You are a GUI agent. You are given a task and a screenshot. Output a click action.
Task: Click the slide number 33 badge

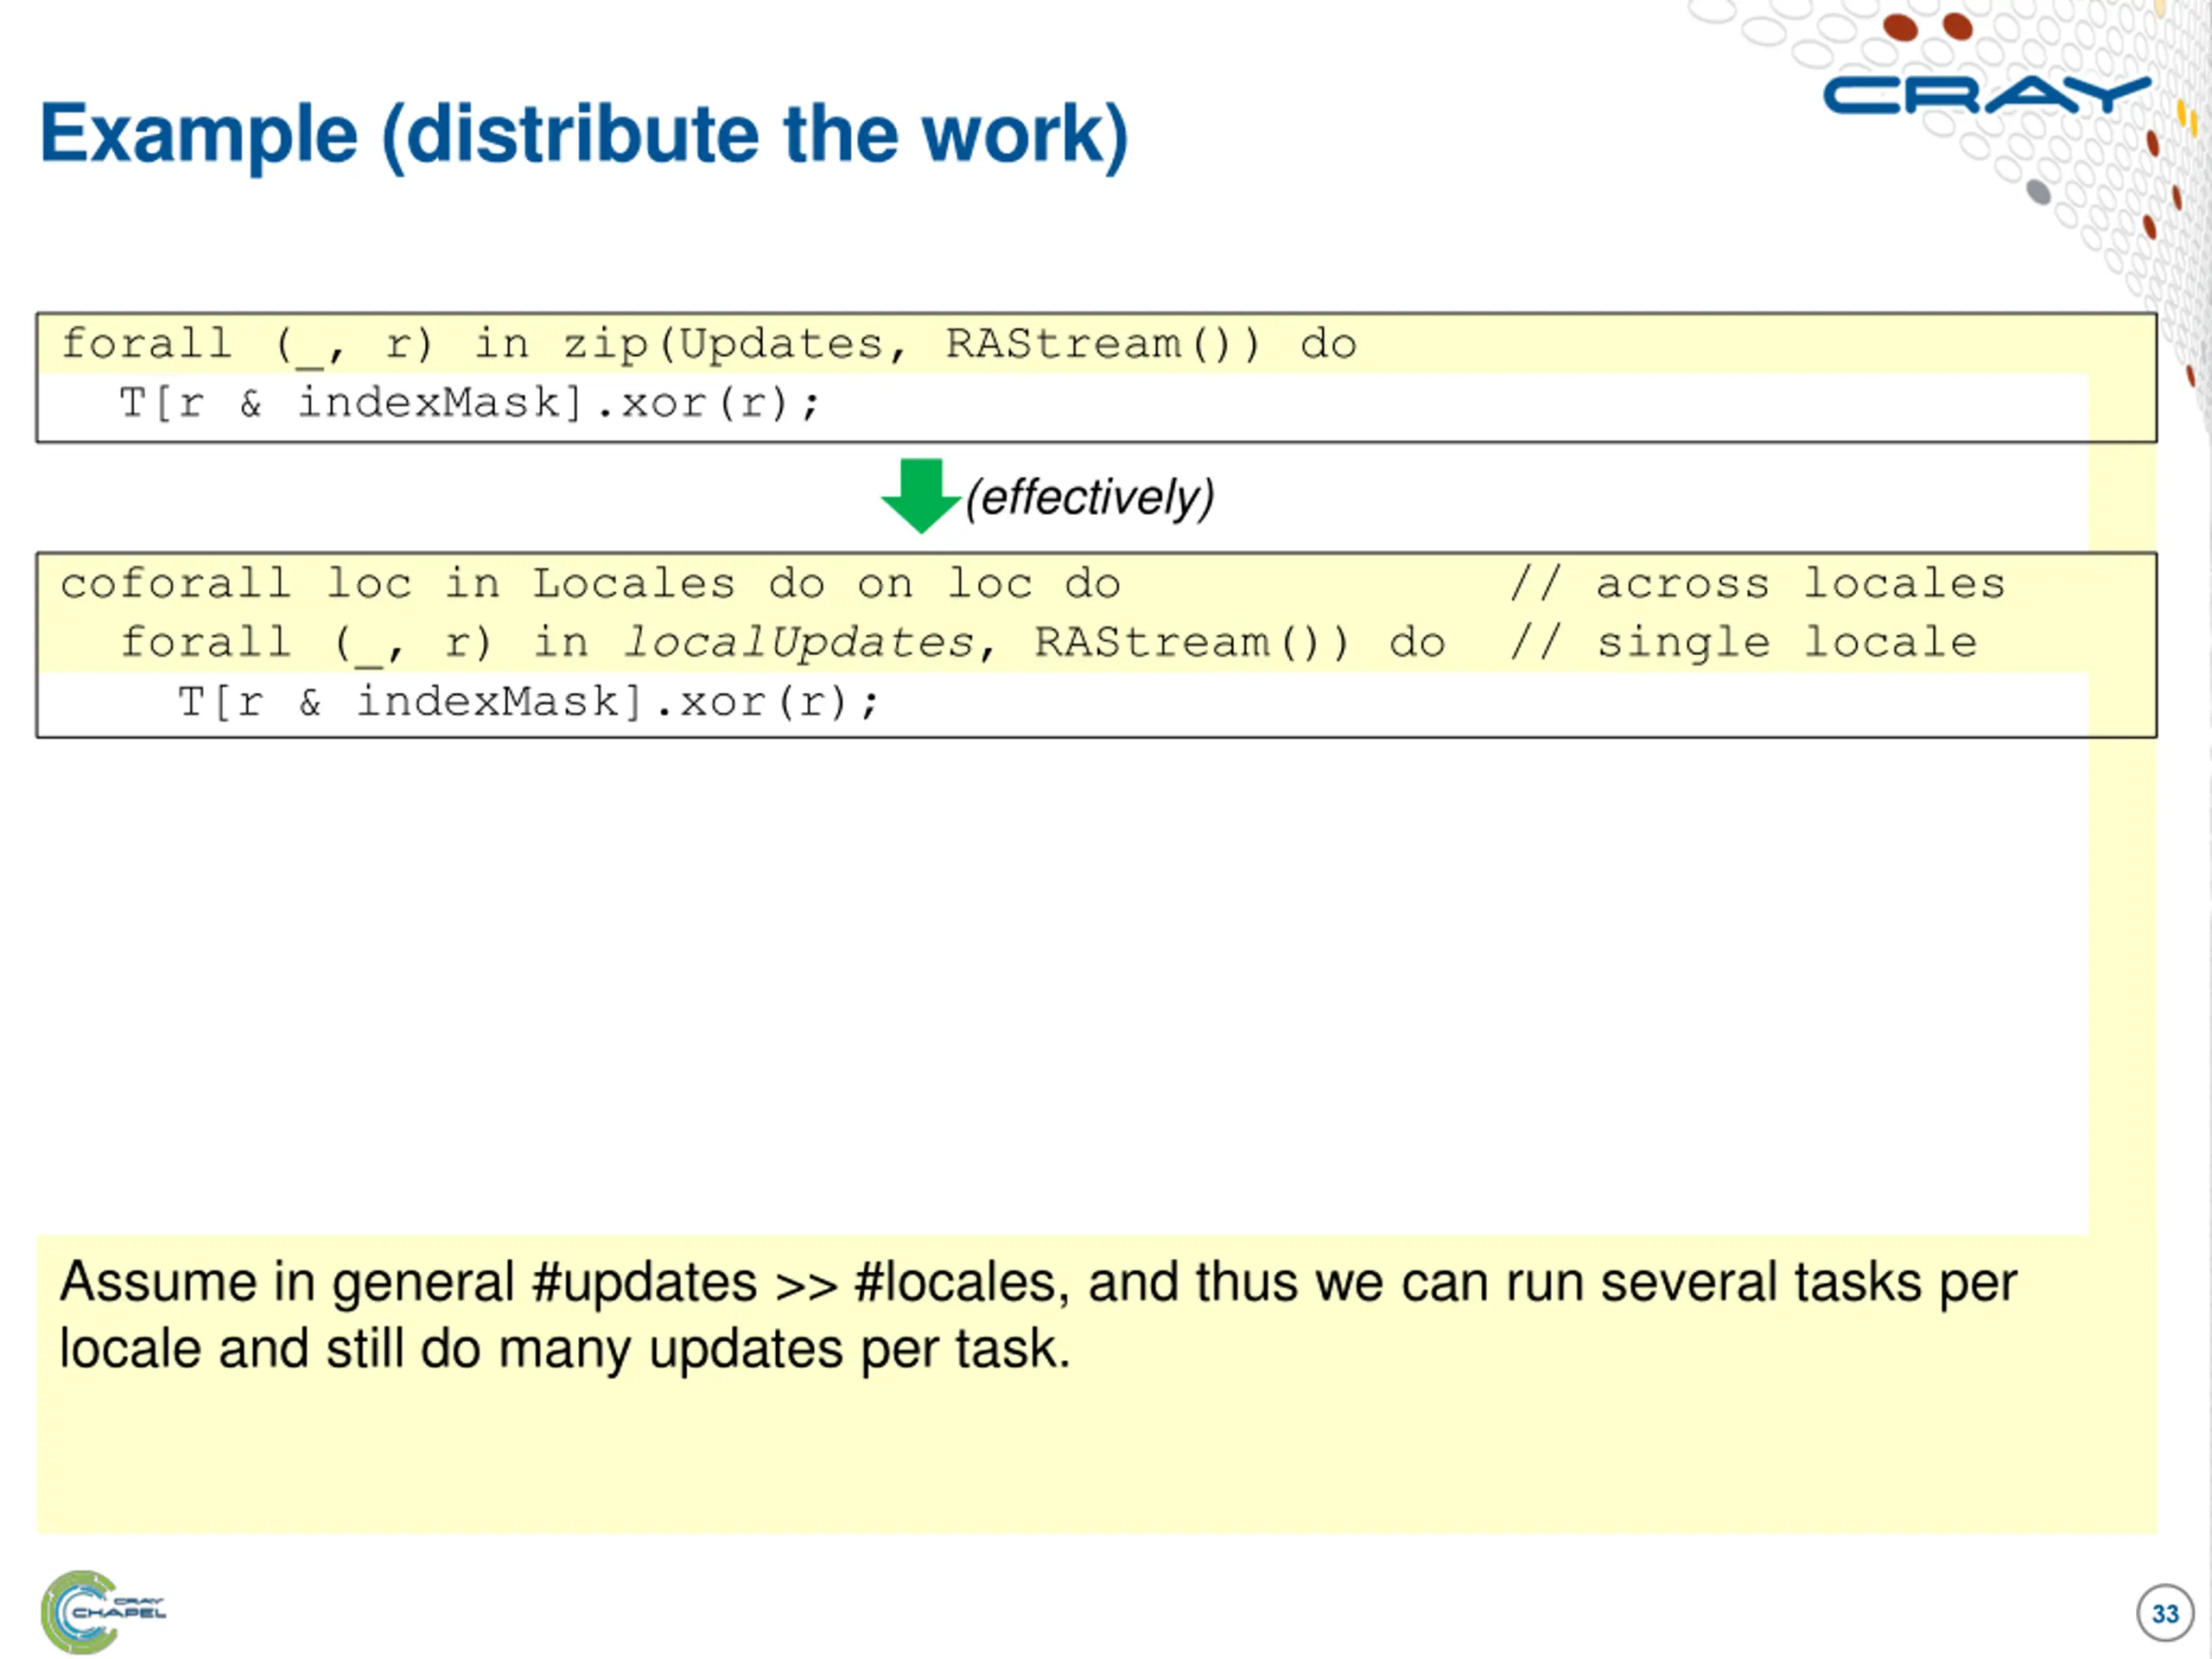2165,1613
